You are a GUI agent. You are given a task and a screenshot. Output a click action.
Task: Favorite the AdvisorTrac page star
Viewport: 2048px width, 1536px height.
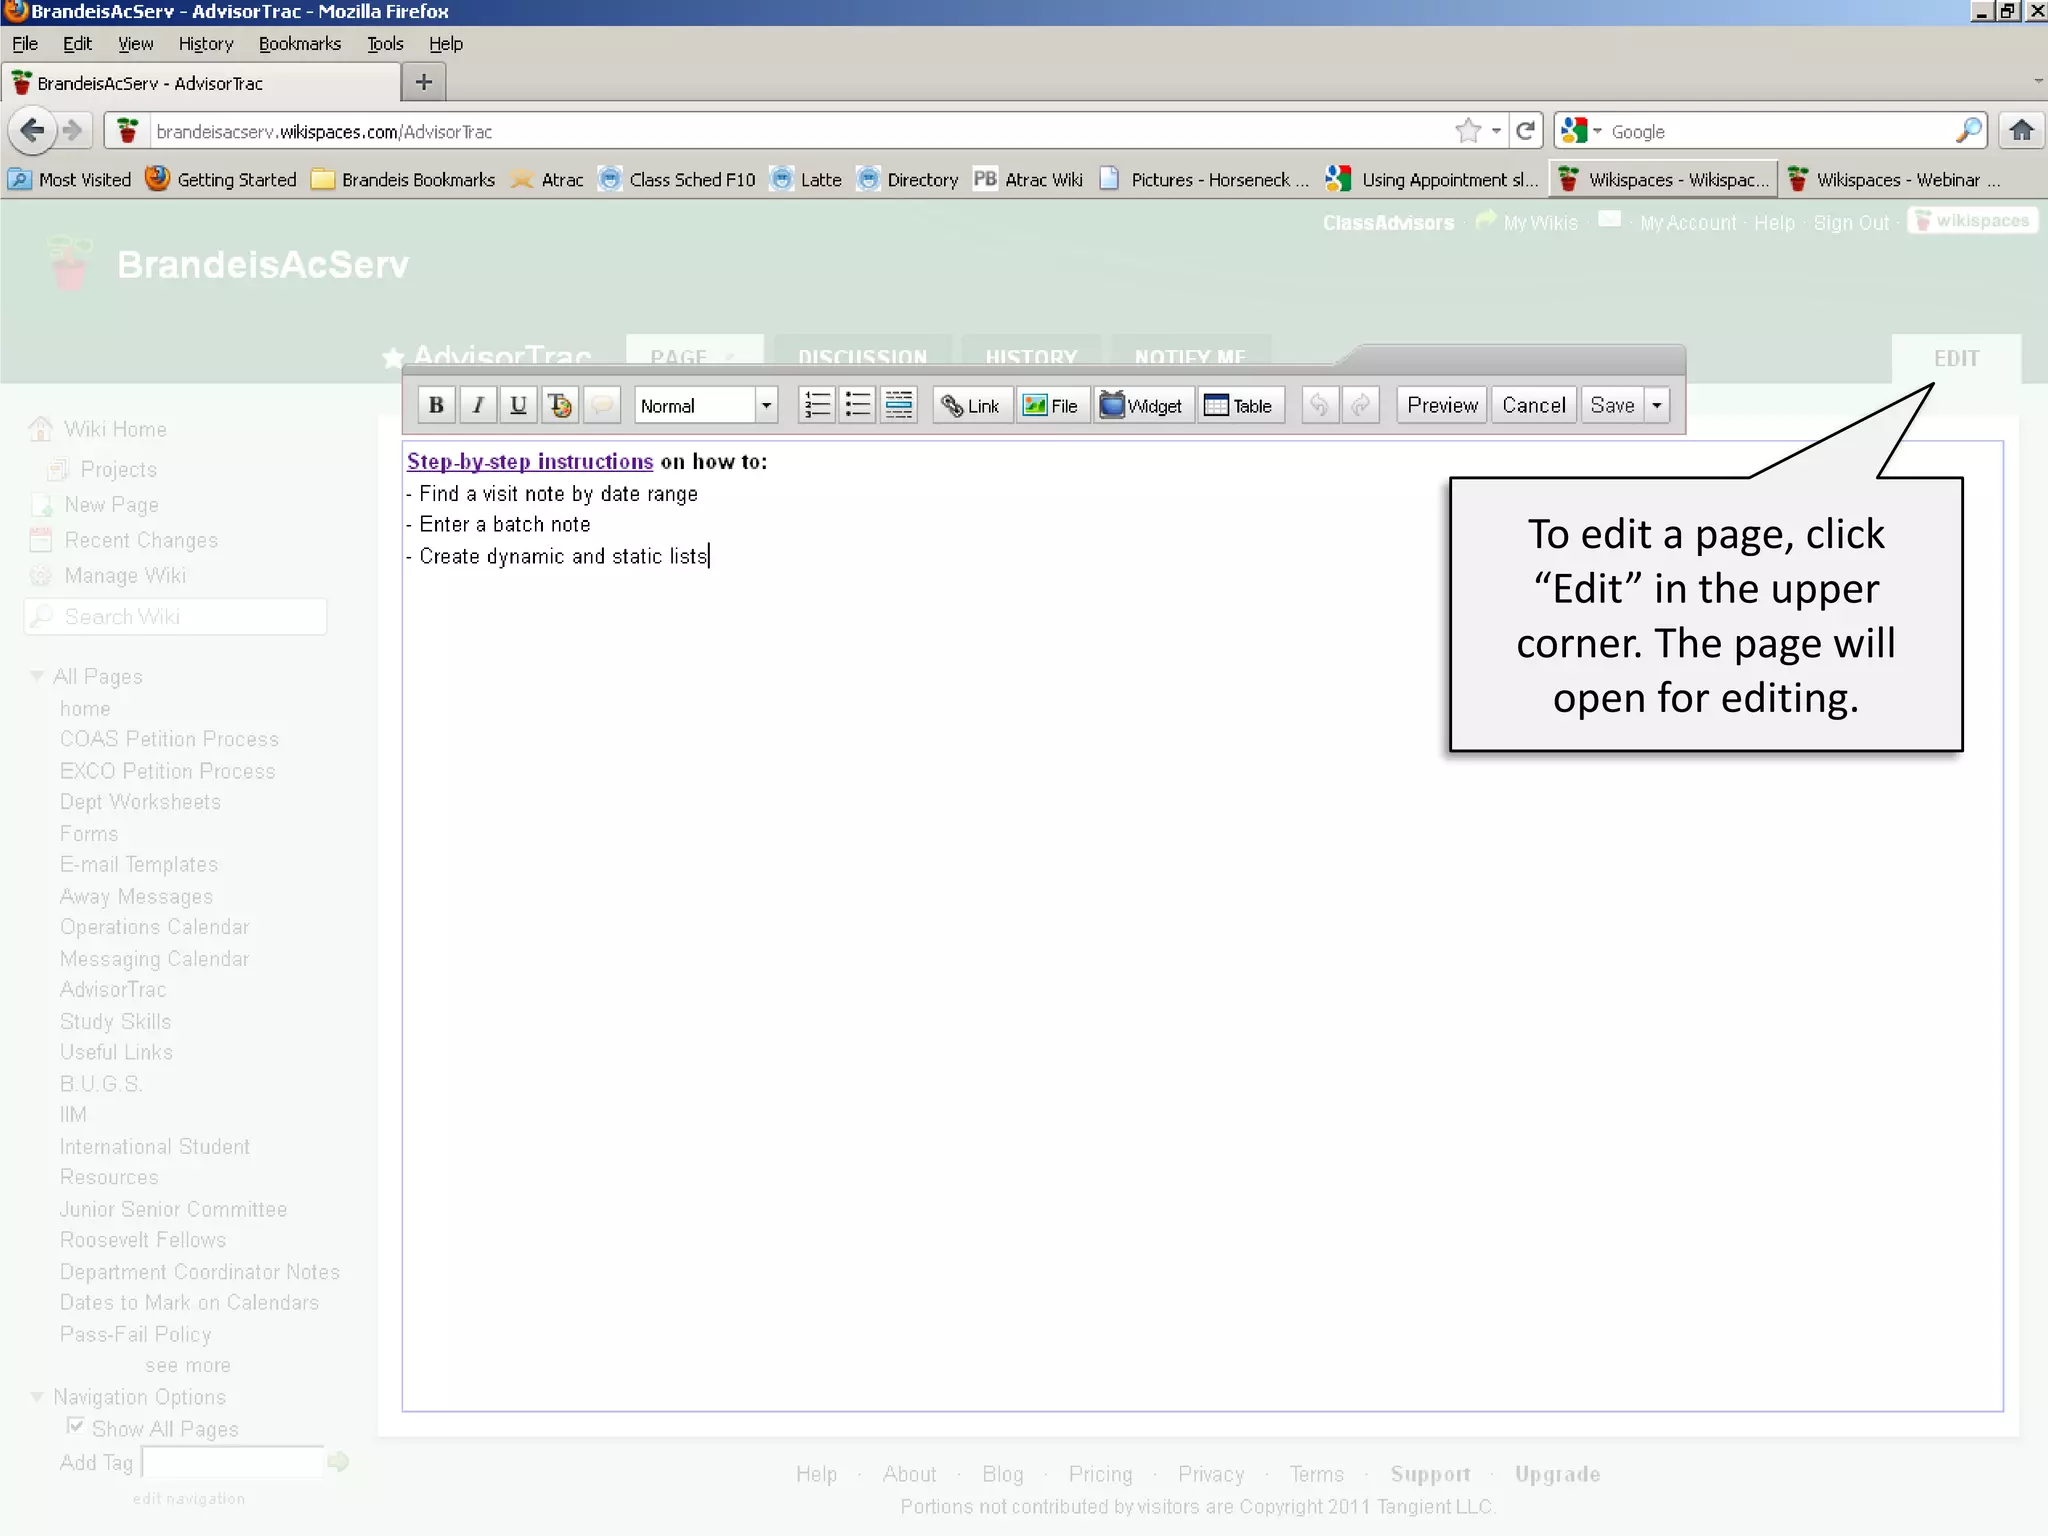[x=393, y=357]
